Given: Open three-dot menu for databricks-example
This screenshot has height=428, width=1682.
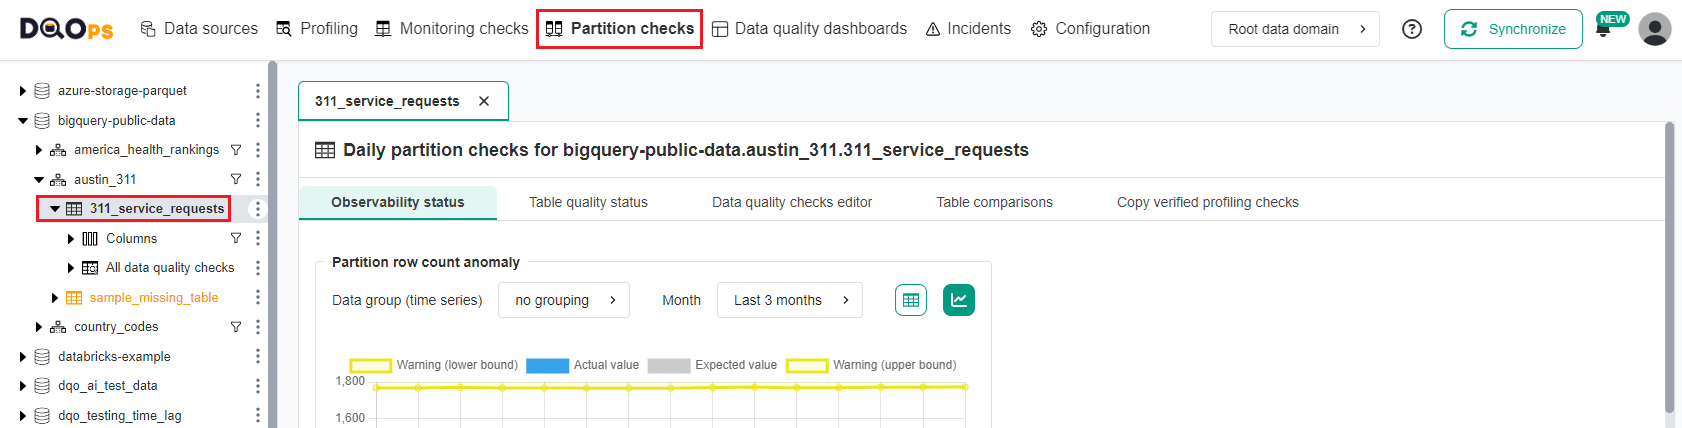Looking at the screenshot, I should [258, 357].
